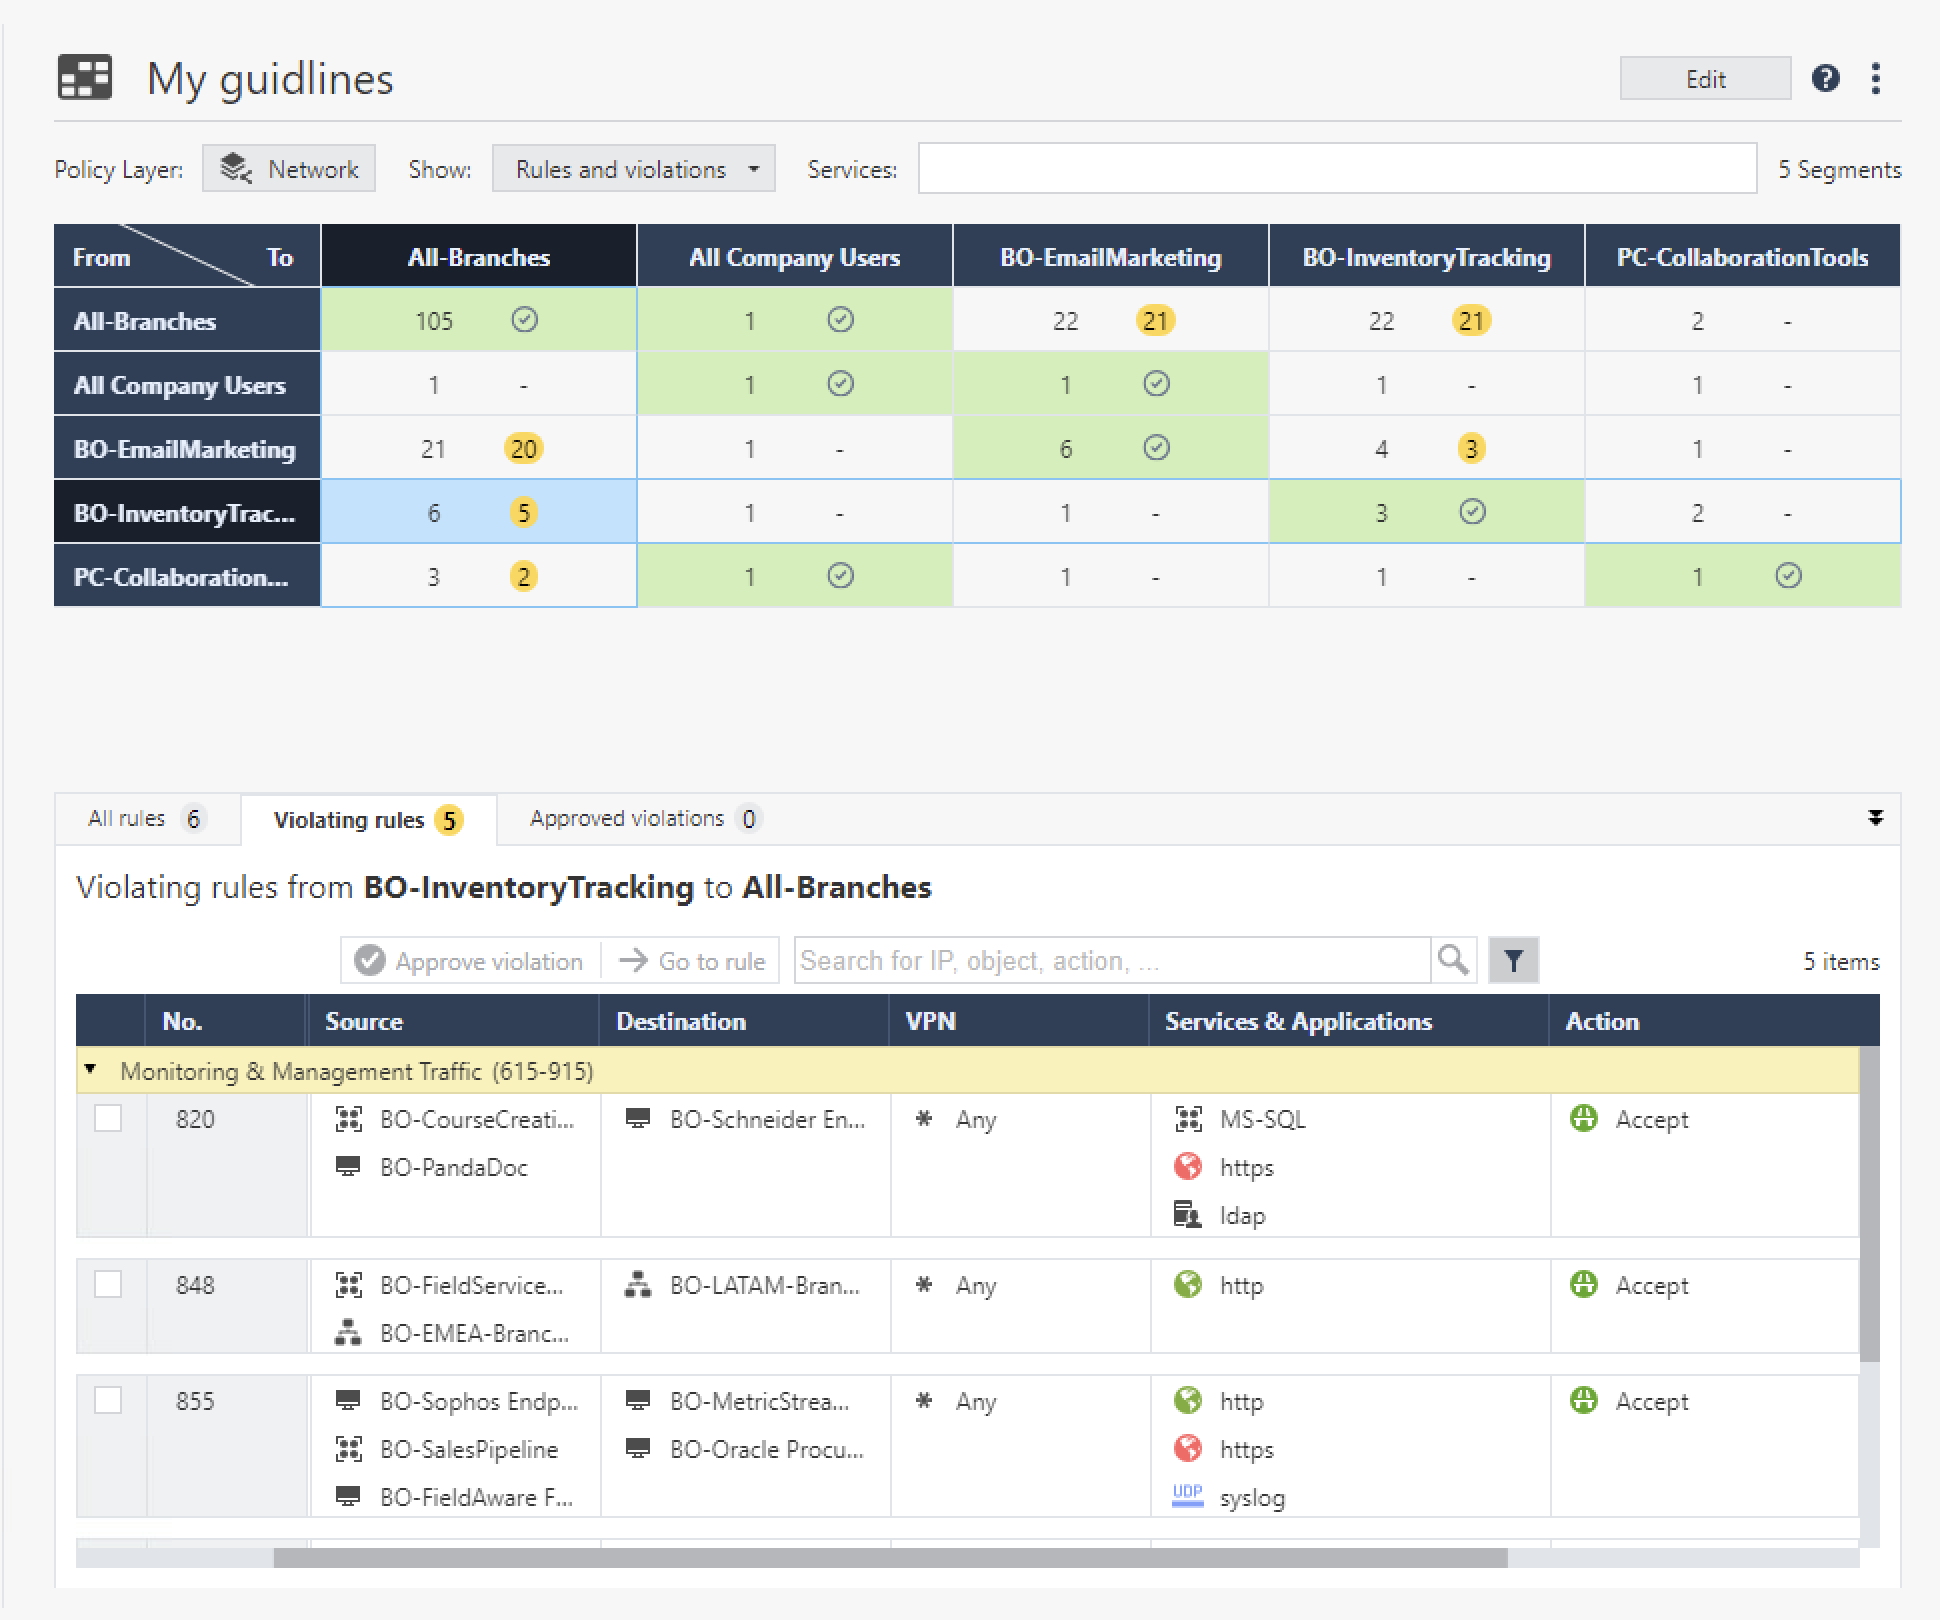The image size is (1940, 1620).
Task: Click the All Company Users row header
Action: (x=187, y=385)
